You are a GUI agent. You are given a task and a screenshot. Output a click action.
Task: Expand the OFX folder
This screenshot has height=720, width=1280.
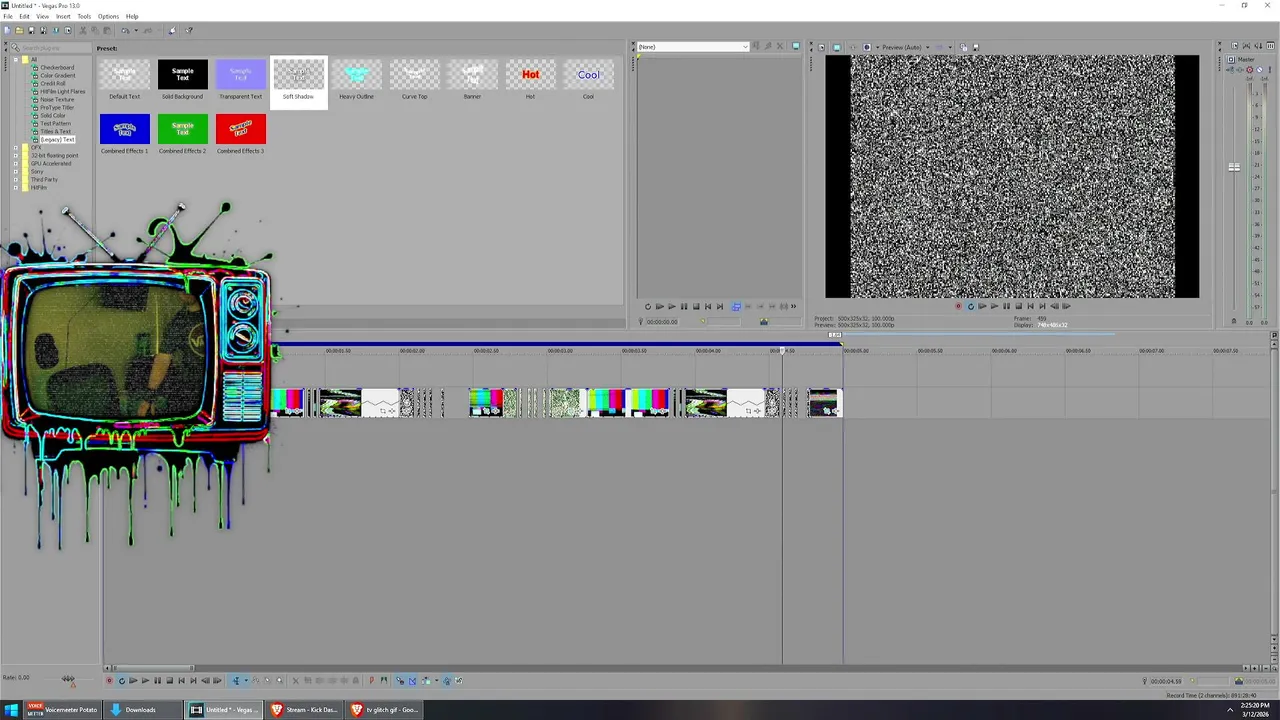[16, 148]
